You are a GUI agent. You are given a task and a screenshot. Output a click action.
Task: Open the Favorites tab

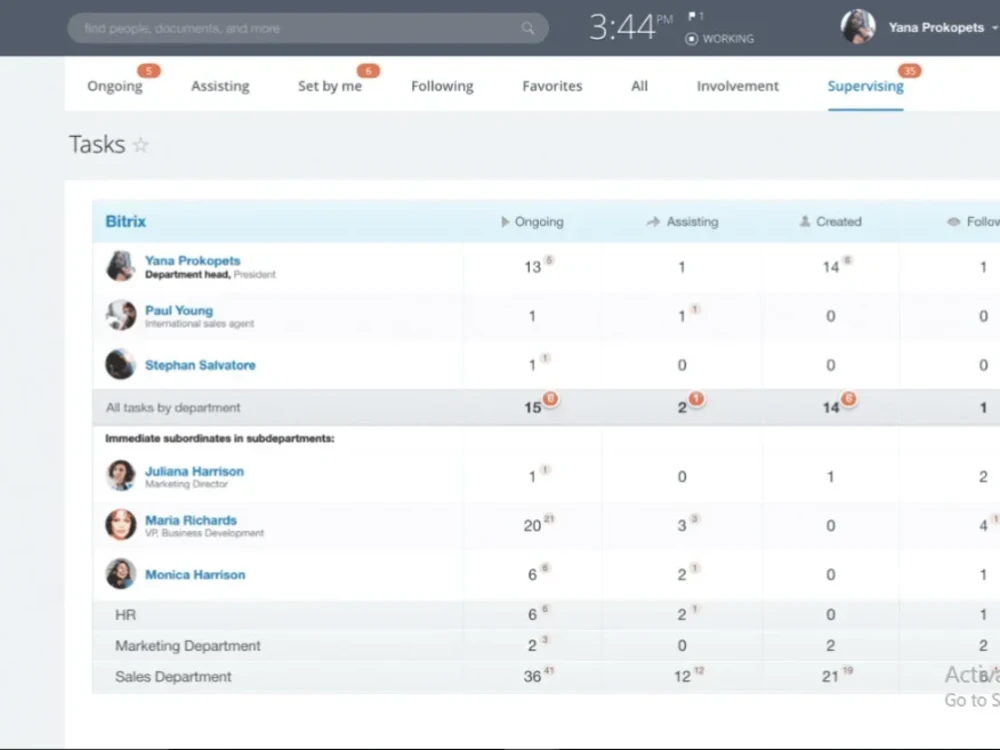coord(551,86)
